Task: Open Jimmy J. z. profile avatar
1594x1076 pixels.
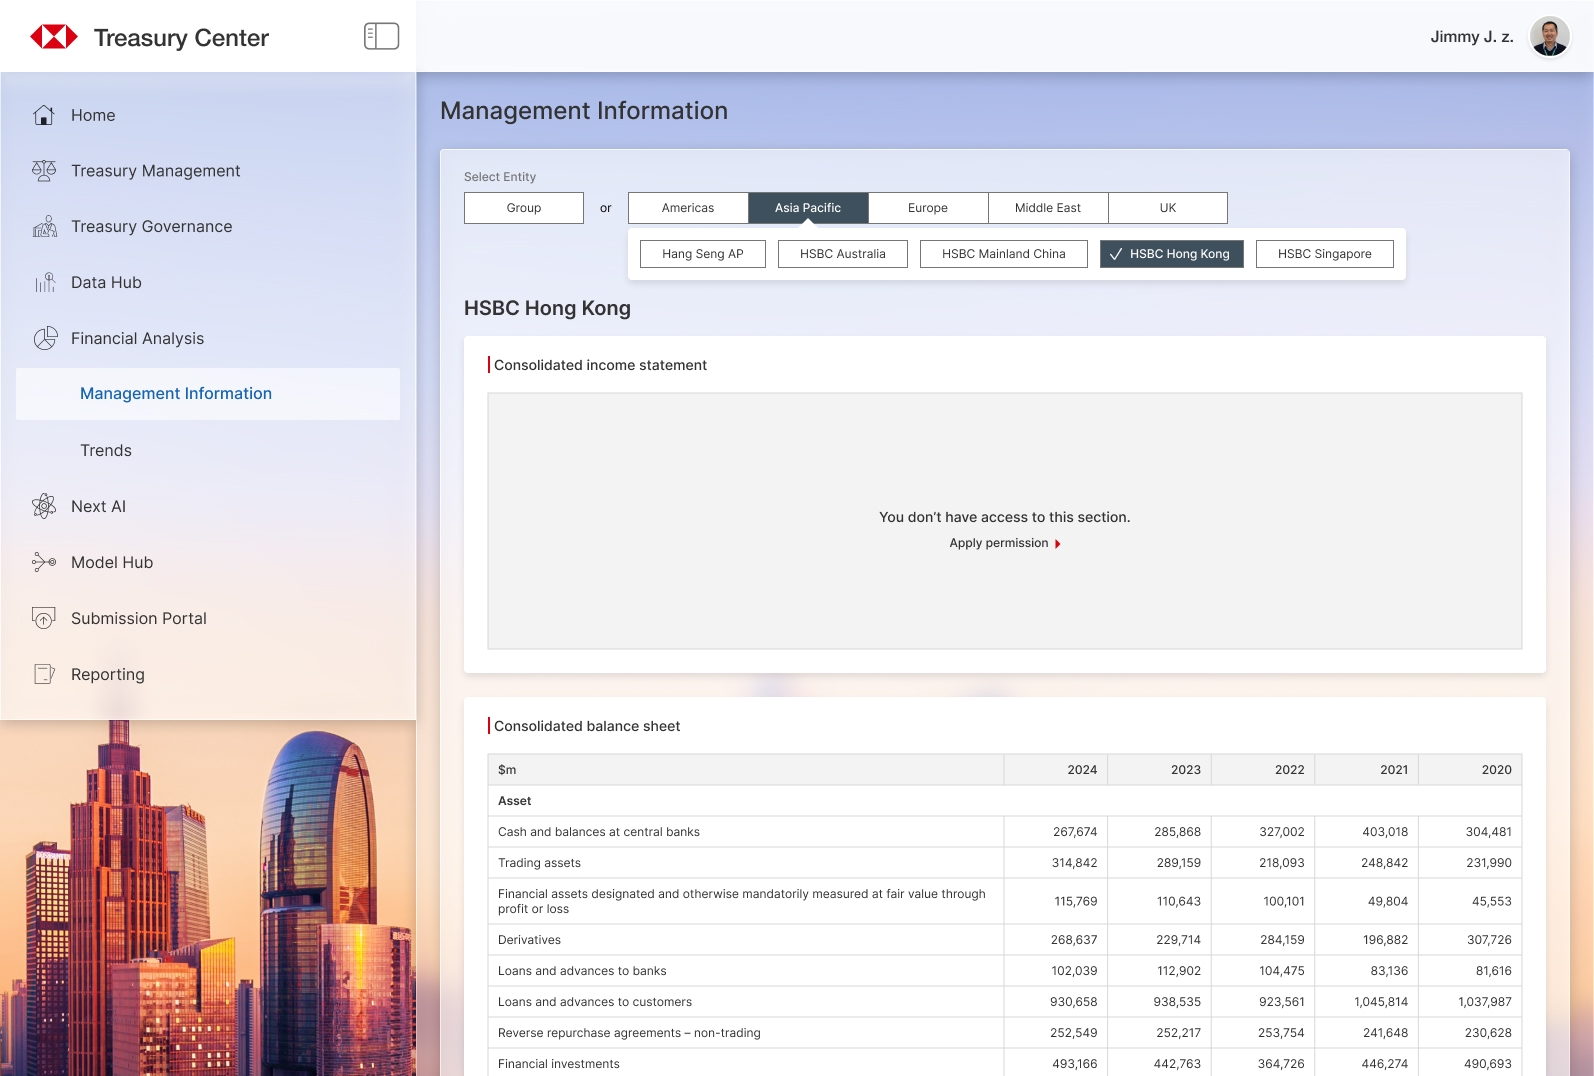Action: click(1549, 37)
